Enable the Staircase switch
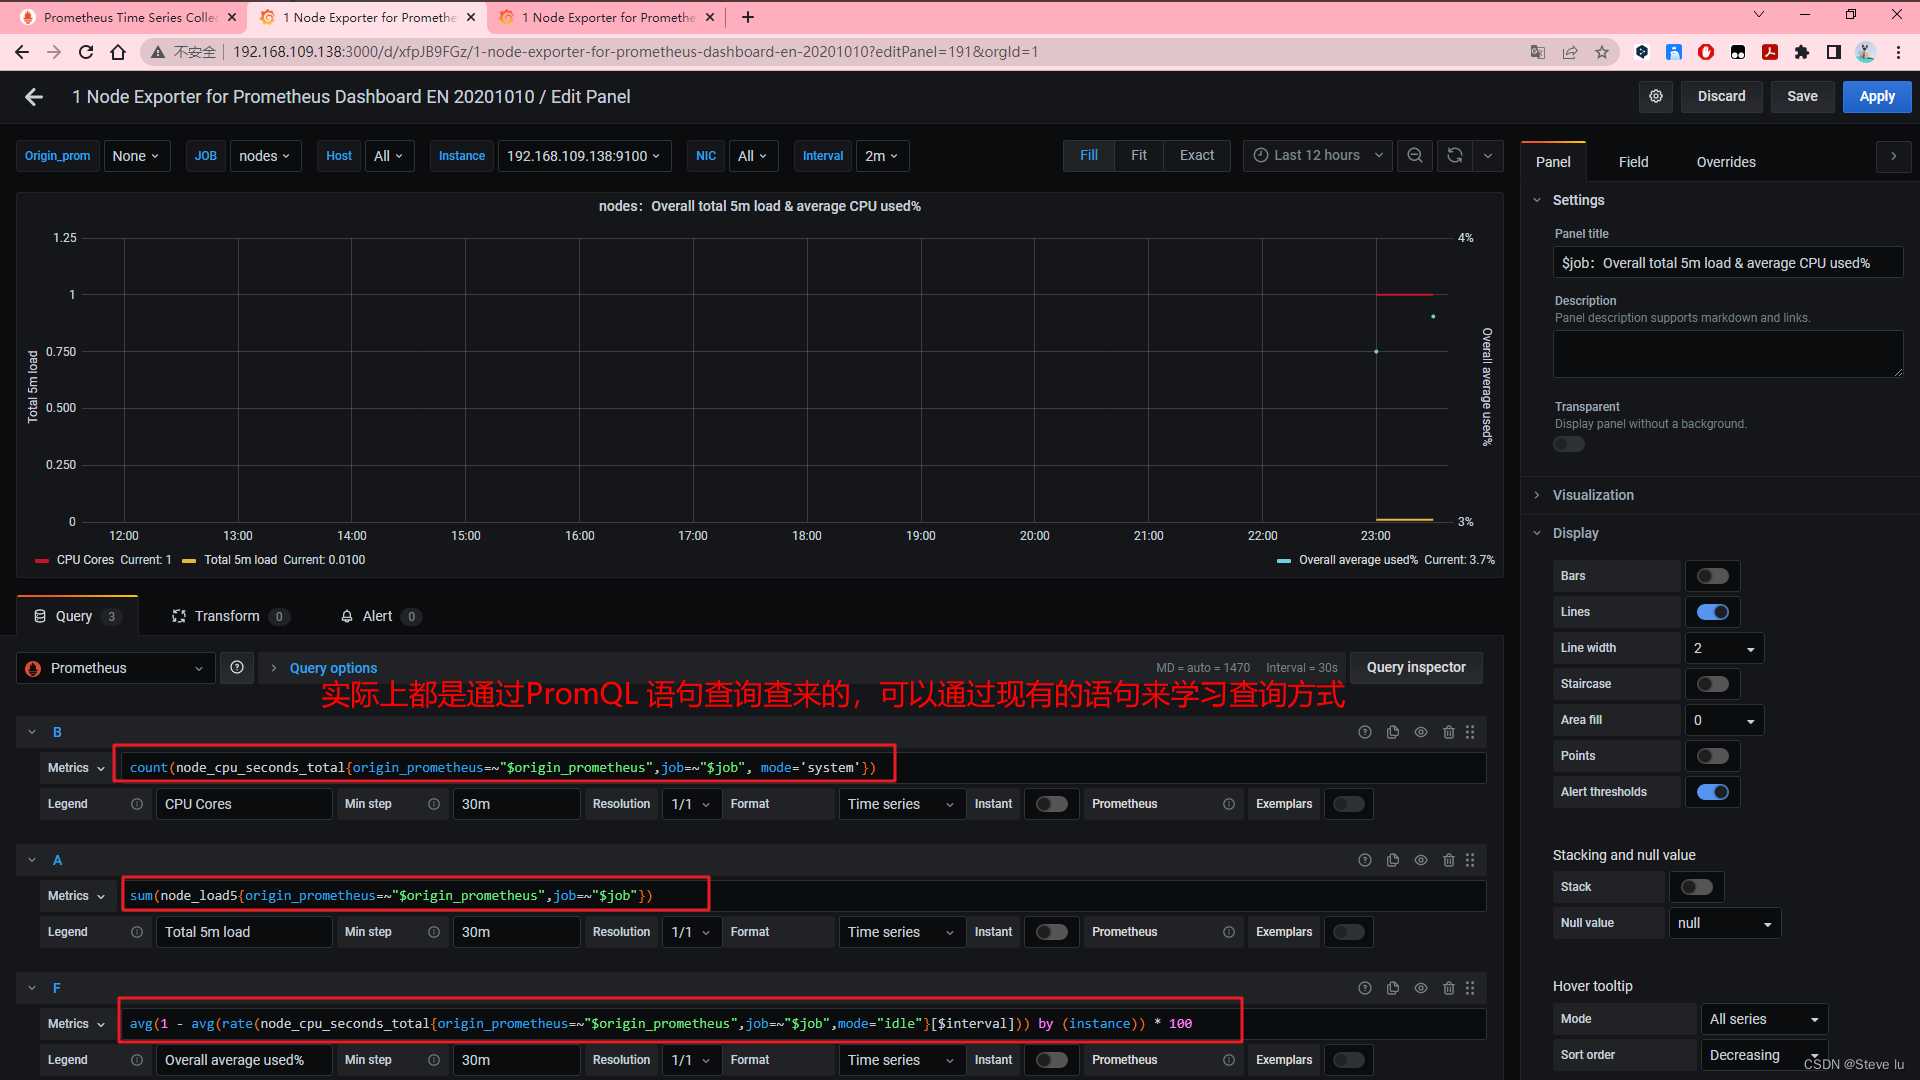Screen dimensions: 1920x1080 pos(1713,684)
